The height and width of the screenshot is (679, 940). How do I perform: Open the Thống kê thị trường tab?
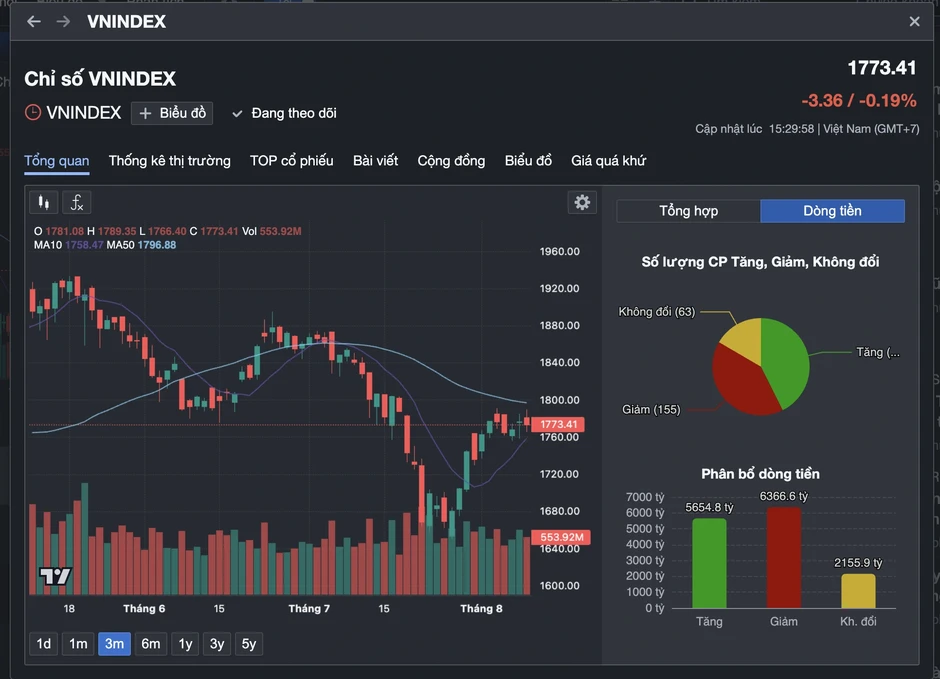(x=170, y=161)
